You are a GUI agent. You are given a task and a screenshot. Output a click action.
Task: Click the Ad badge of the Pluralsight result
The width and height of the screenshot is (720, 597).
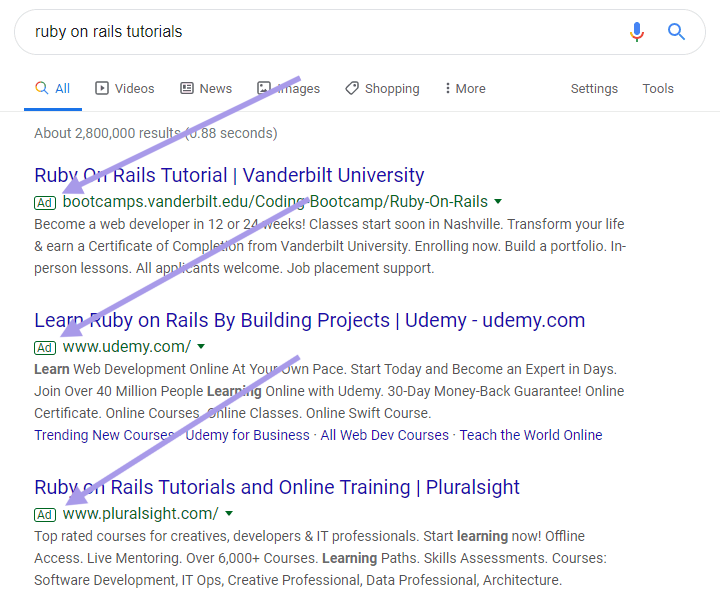tap(45, 515)
